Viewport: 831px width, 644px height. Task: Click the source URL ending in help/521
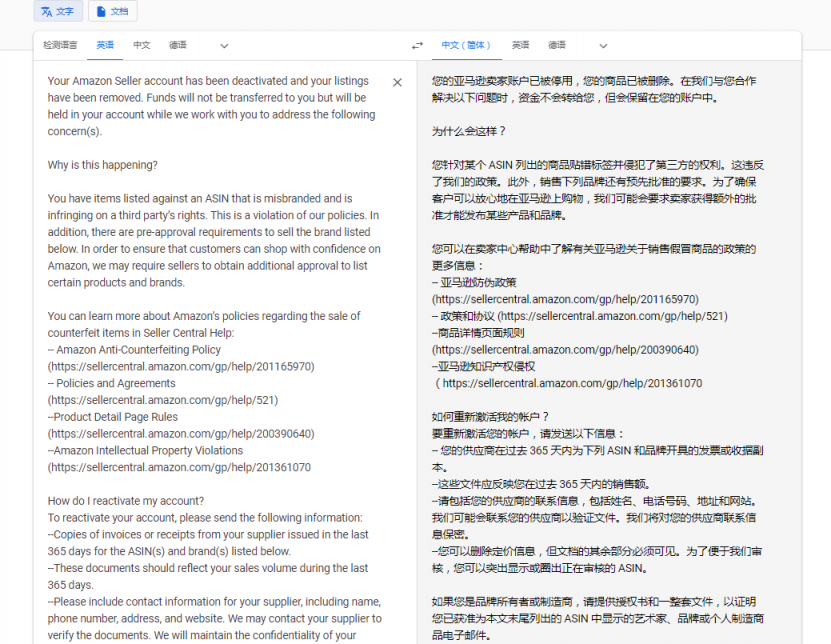point(163,400)
